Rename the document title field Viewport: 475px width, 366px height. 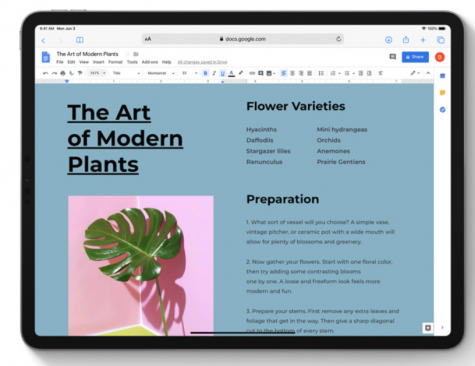tap(87, 54)
